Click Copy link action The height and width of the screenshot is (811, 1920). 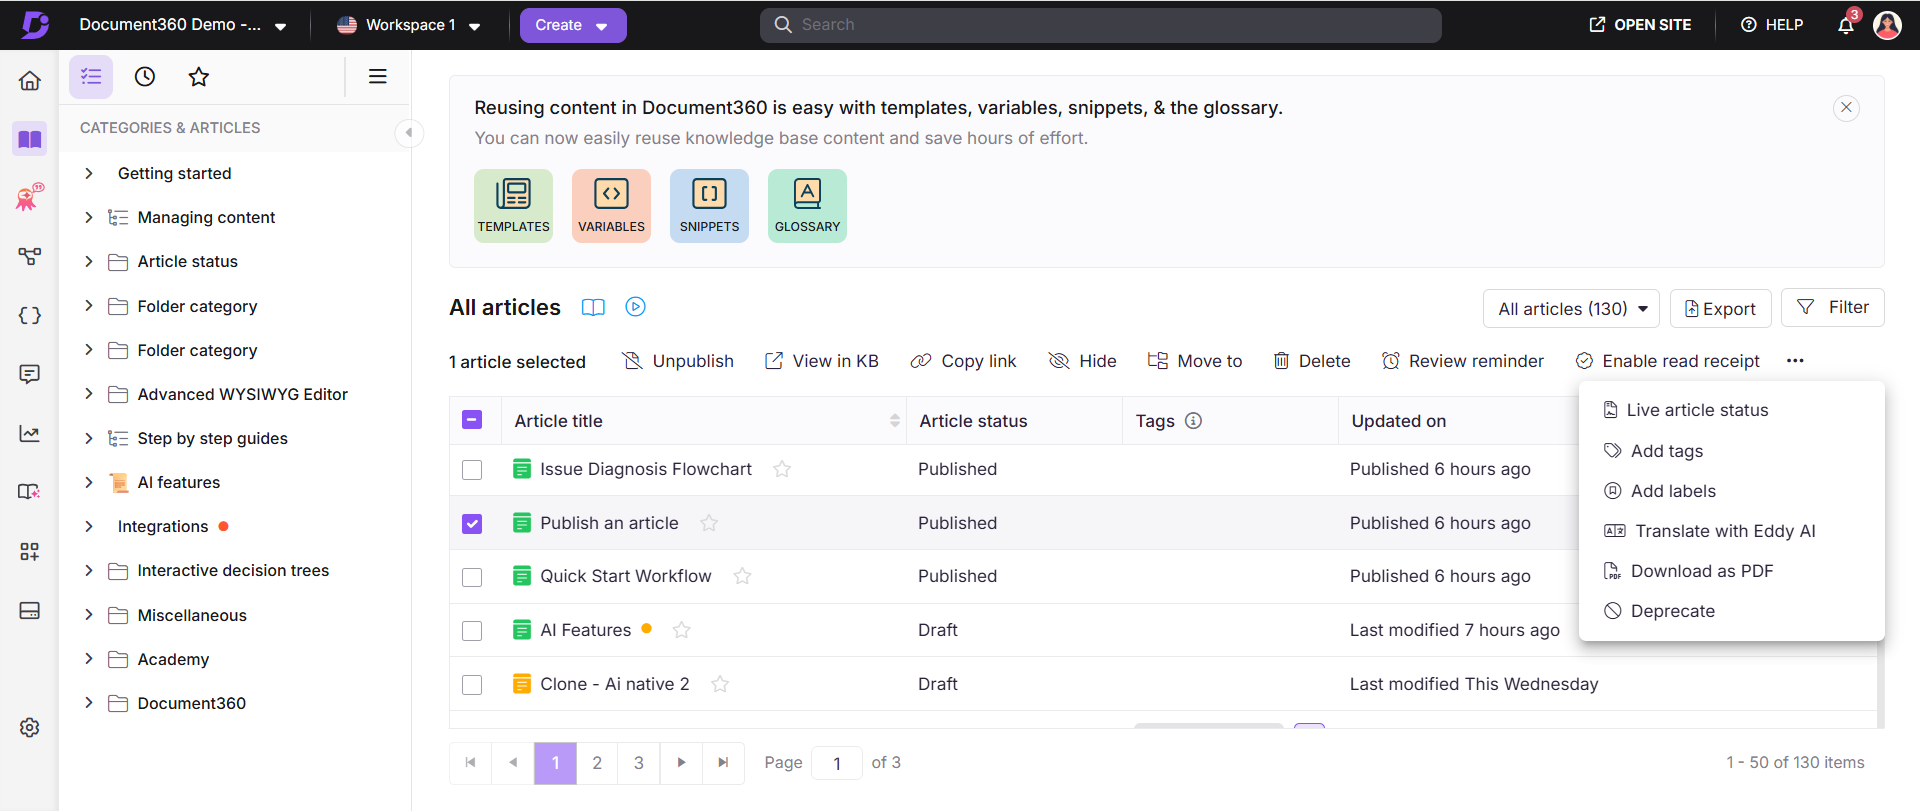point(963,361)
